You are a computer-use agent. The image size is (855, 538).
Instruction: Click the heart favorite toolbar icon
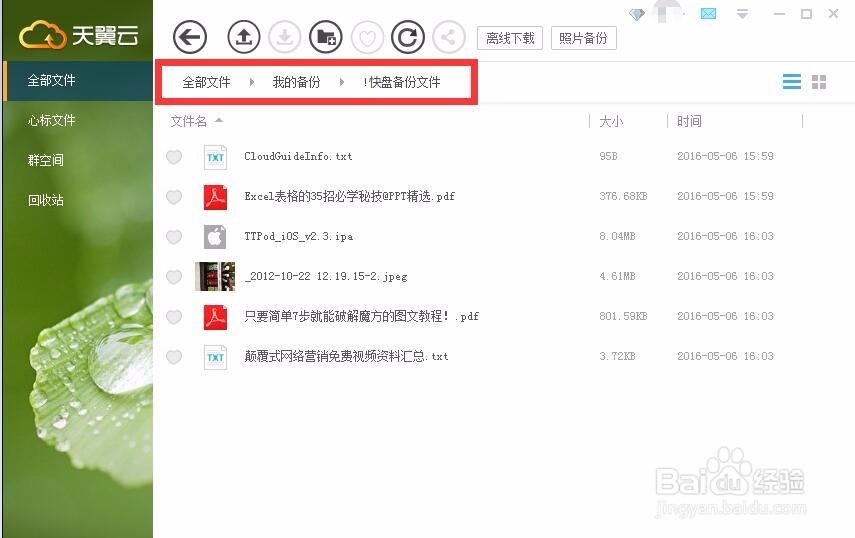pos(367,37)
